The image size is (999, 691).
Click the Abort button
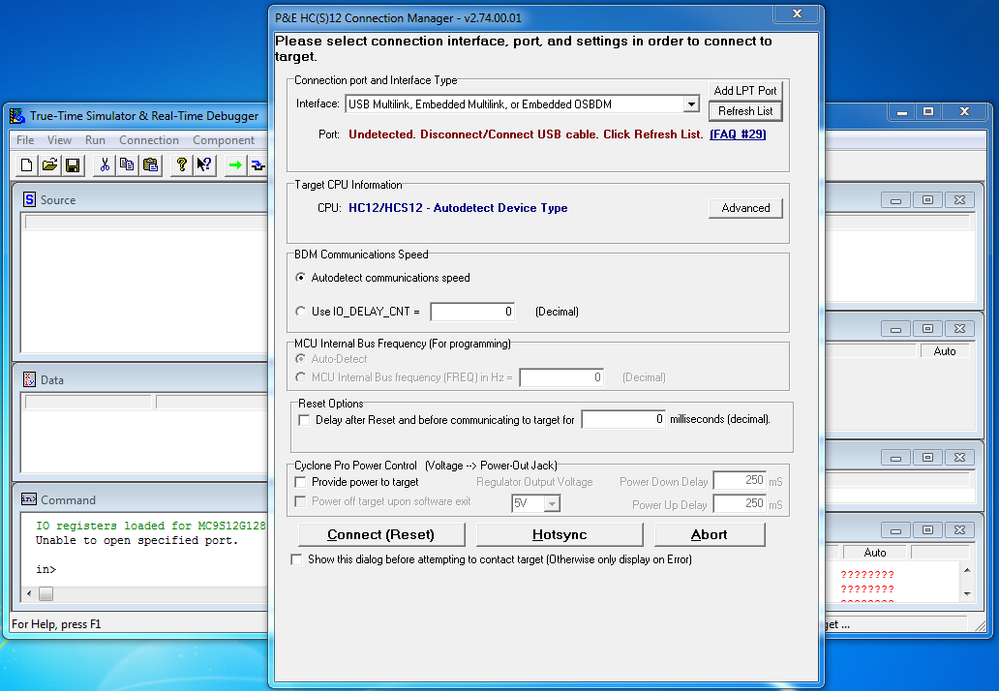click(x=709, y=534)
